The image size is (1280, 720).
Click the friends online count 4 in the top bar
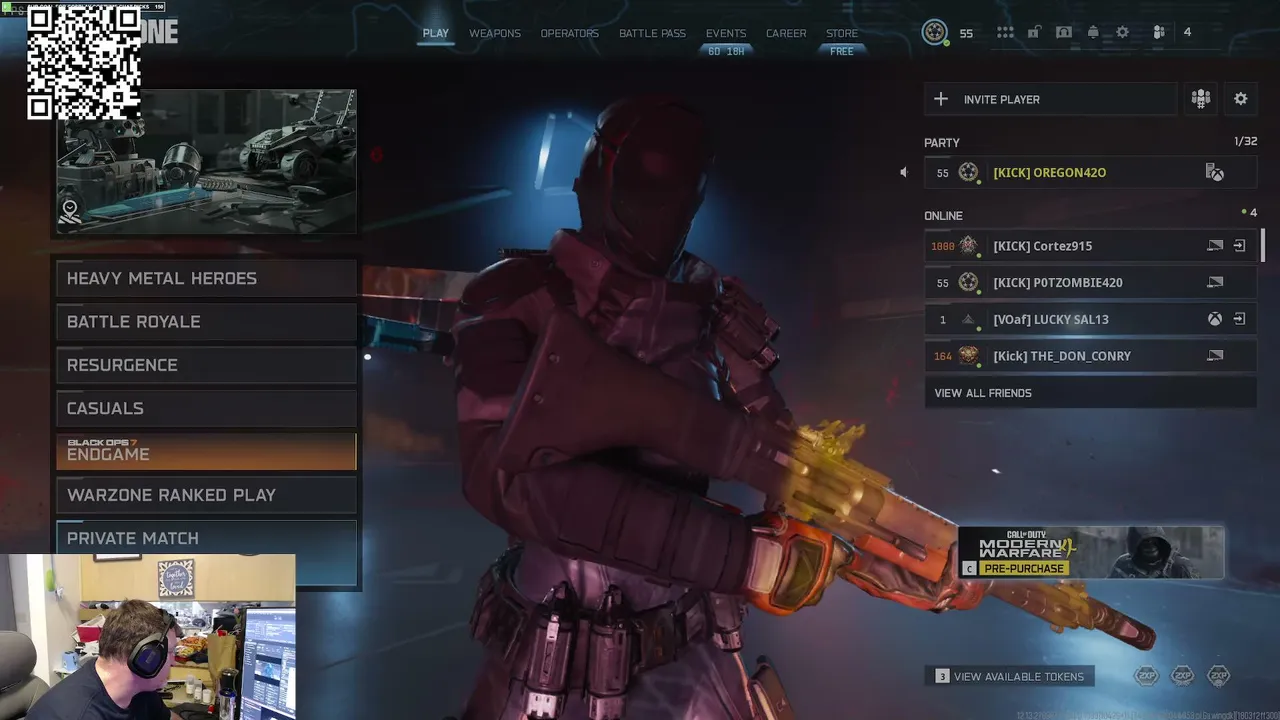click(x=1187, y=32)
